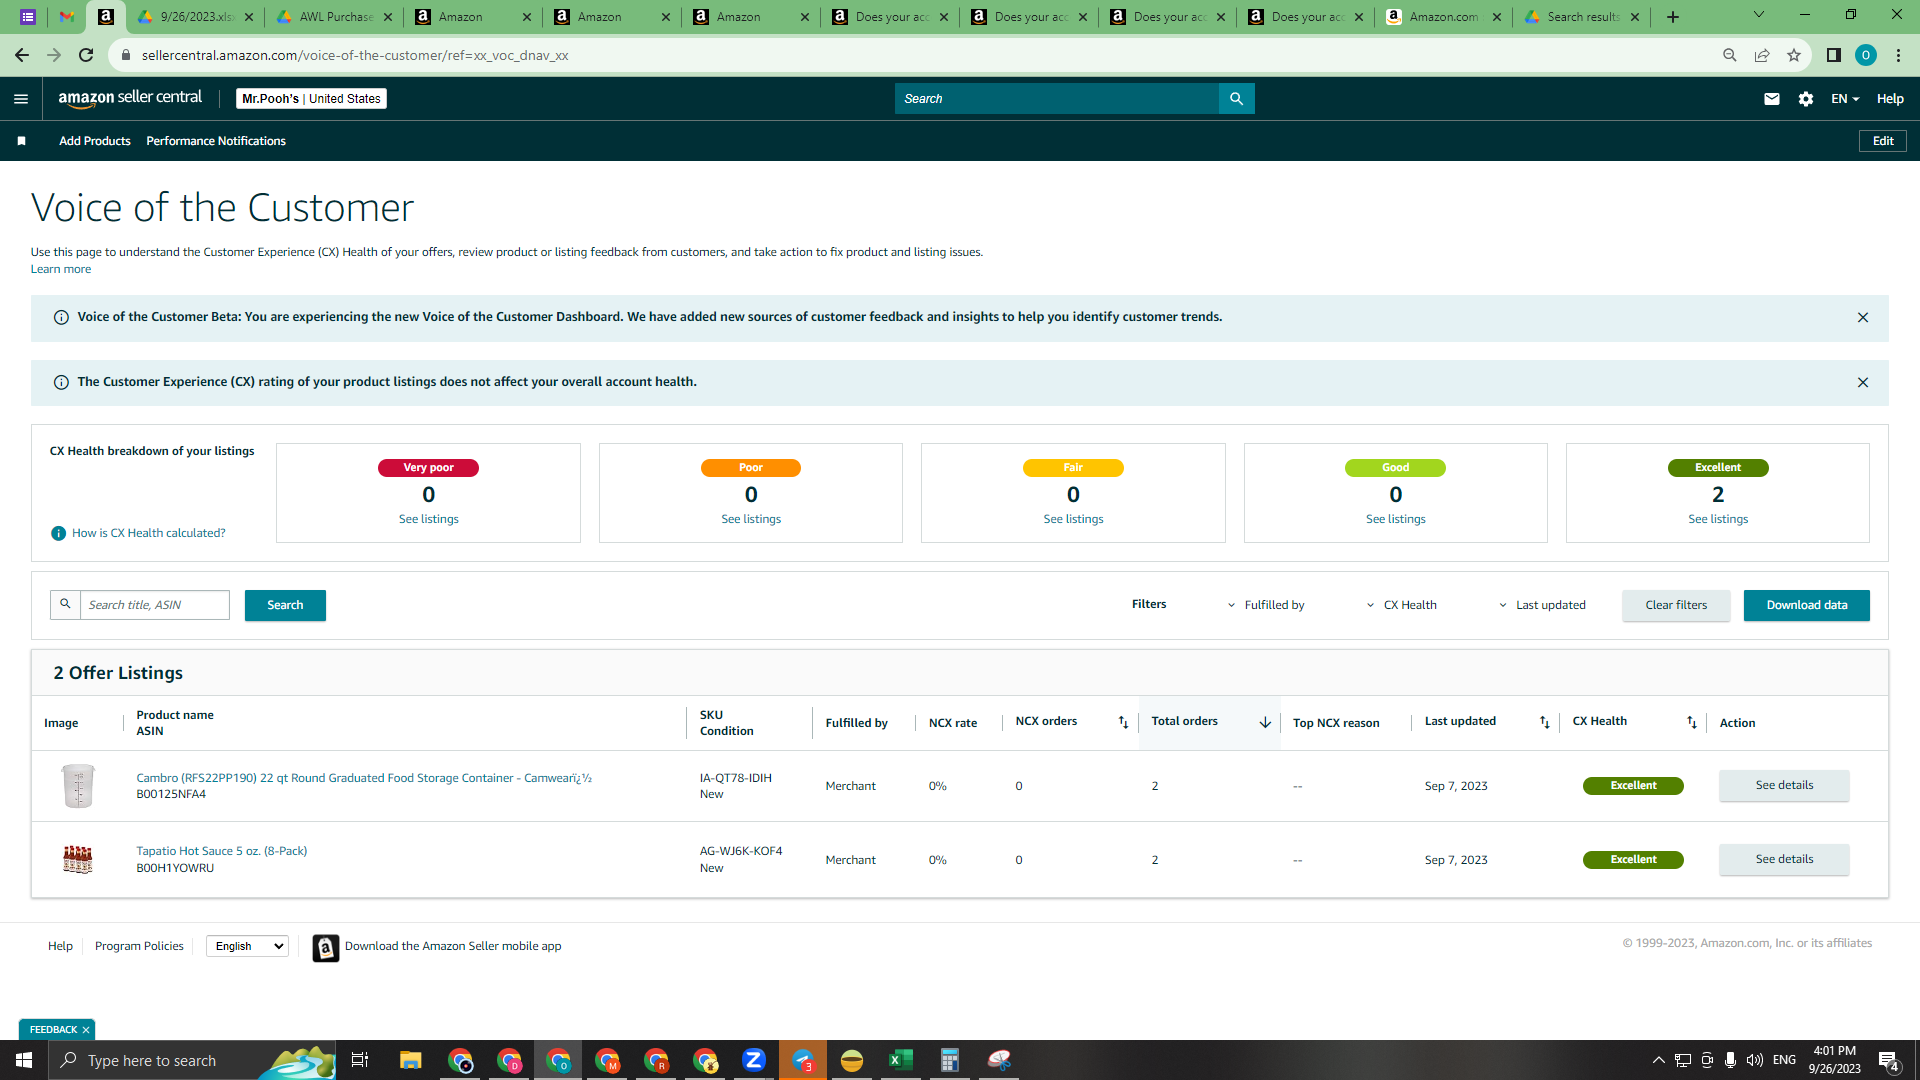See listings under Excellent

point(1718,519)
